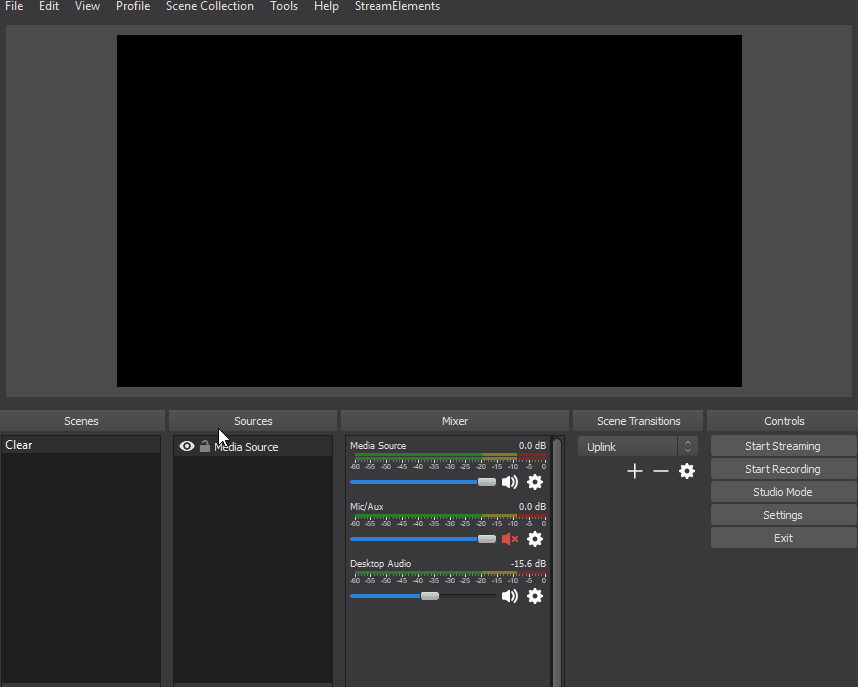Toggle the lock on Media Source
Viewport: 858px width, 687px height.
click(x=205, y=447)
